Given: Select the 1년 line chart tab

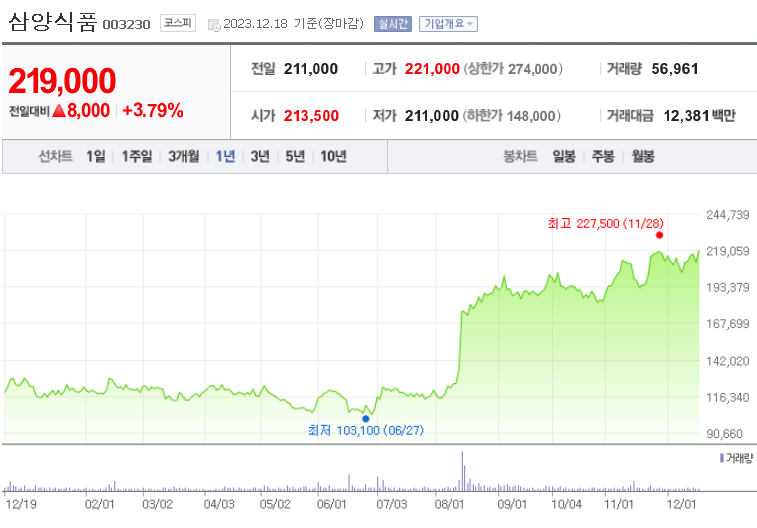Looking at the screenshot, I should point(225,156).
